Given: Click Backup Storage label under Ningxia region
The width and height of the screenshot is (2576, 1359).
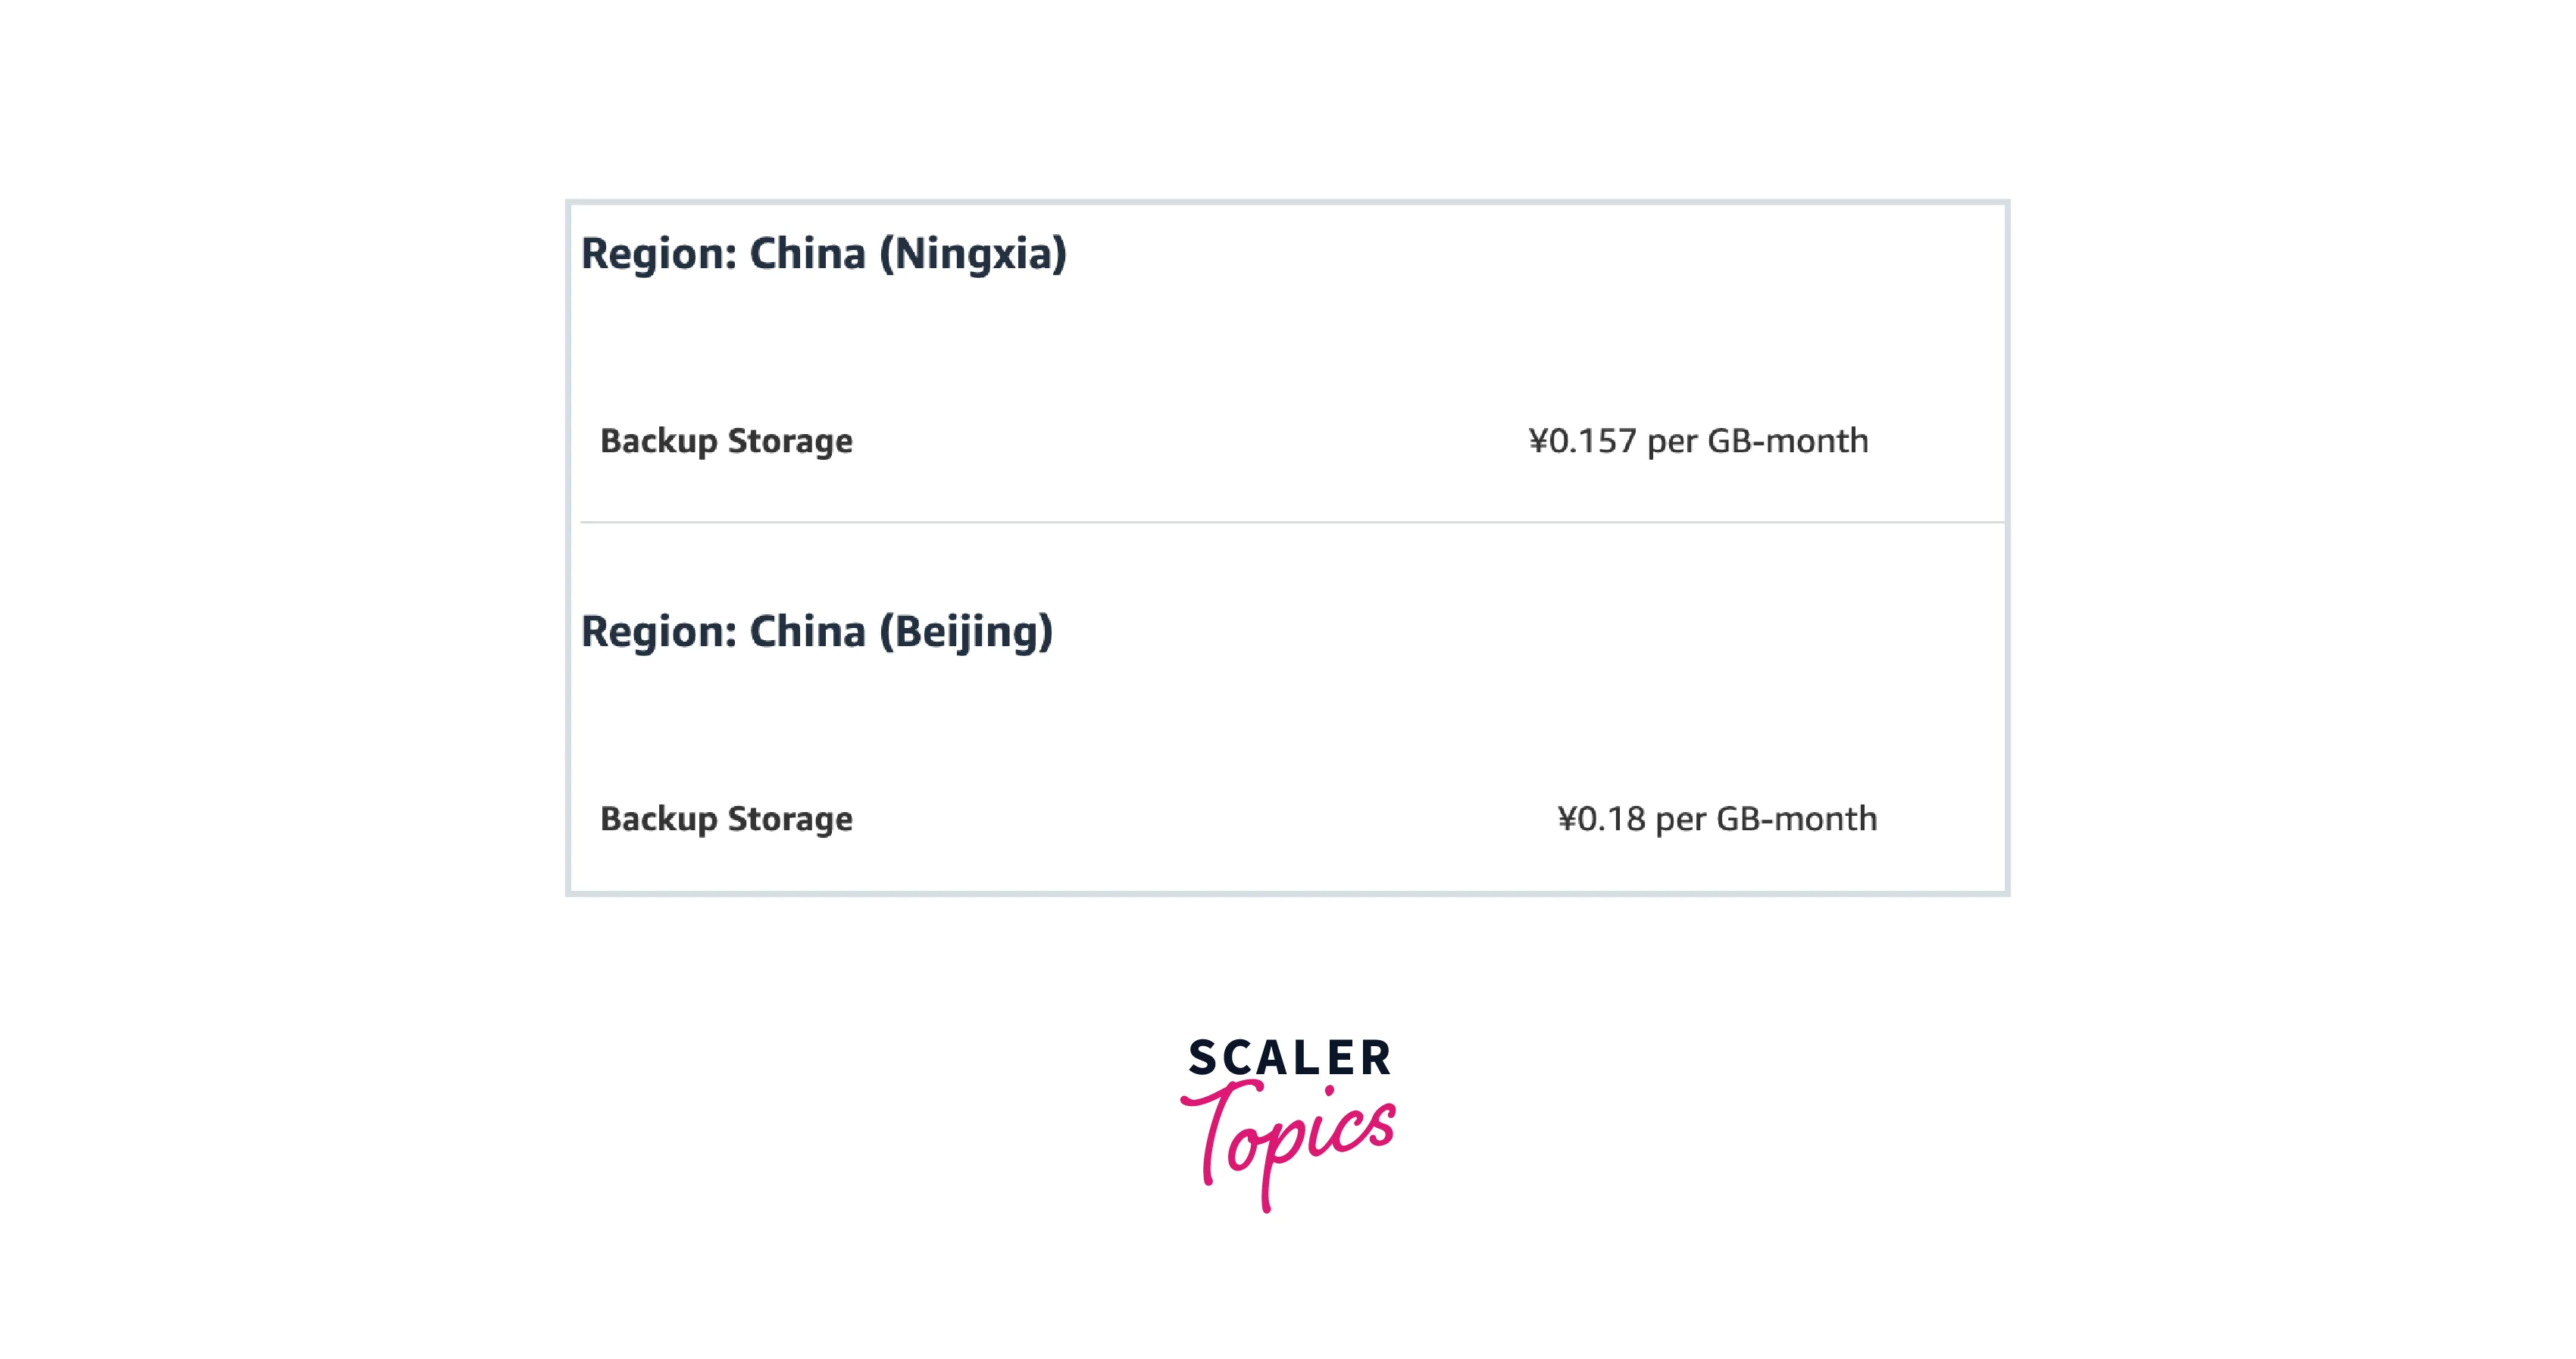Looking at the screenshot, I should coord(726,441).
